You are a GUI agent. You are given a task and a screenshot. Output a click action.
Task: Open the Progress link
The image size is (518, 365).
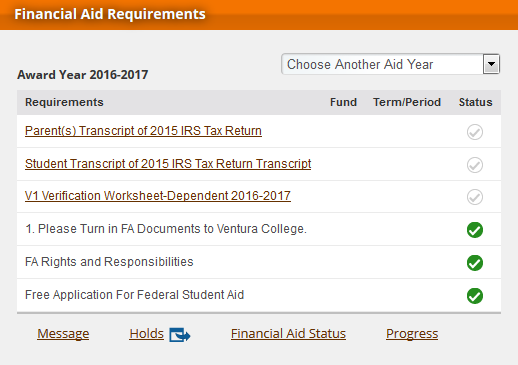(x=412, y=334)
